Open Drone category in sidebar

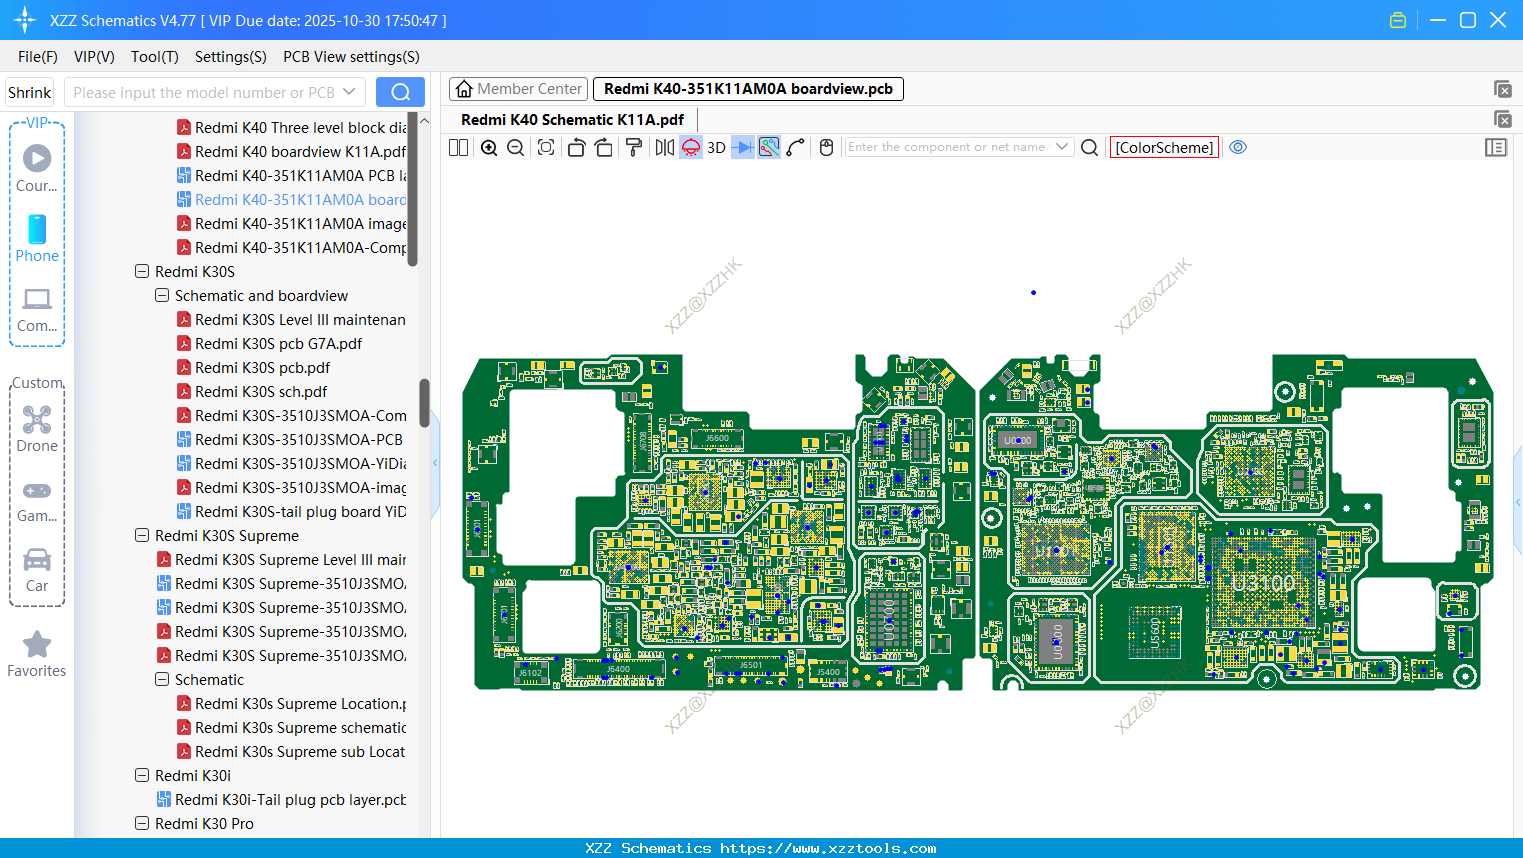[37, 429]
